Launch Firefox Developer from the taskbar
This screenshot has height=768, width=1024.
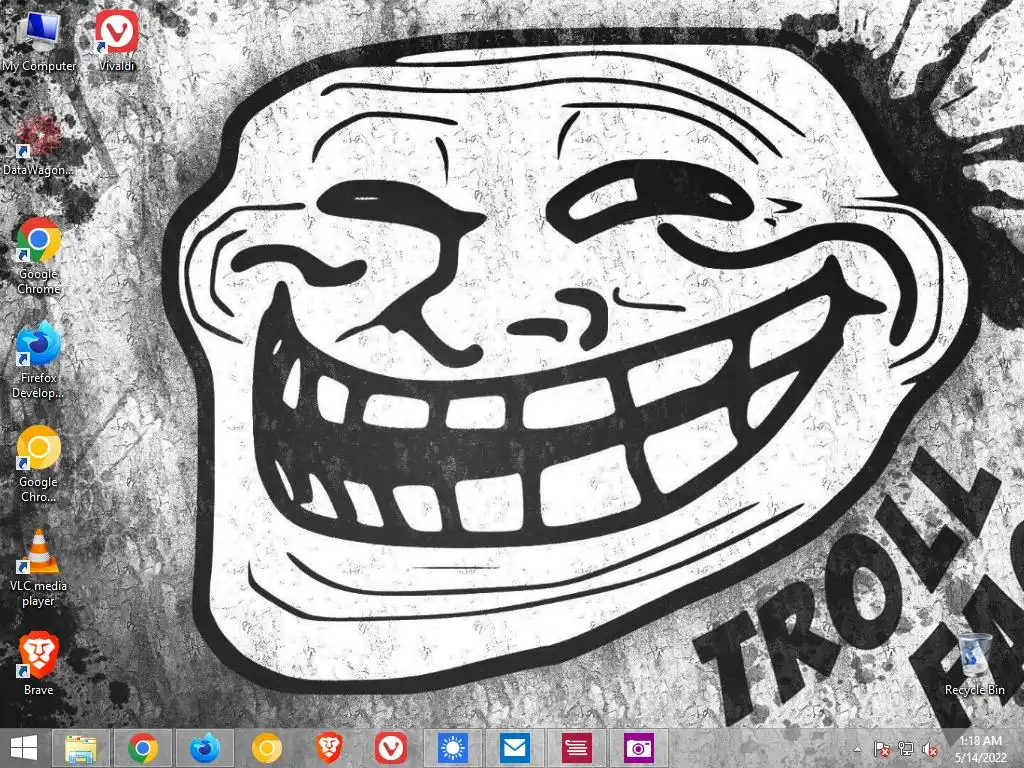point(204,748)
